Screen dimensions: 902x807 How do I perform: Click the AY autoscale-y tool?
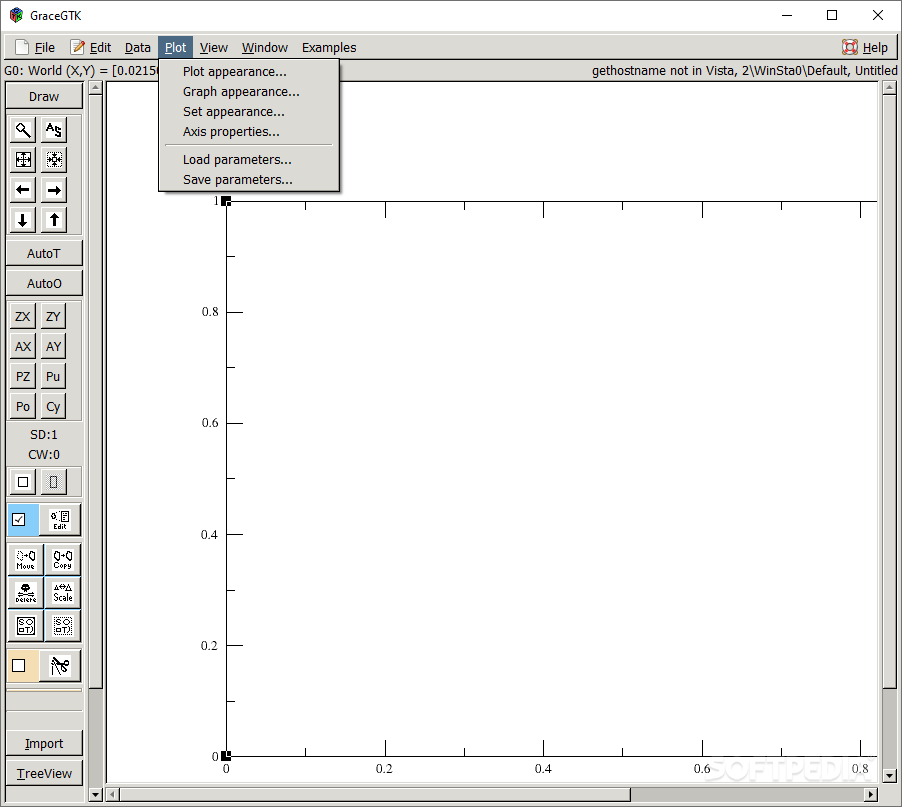[x=53, y=346]
